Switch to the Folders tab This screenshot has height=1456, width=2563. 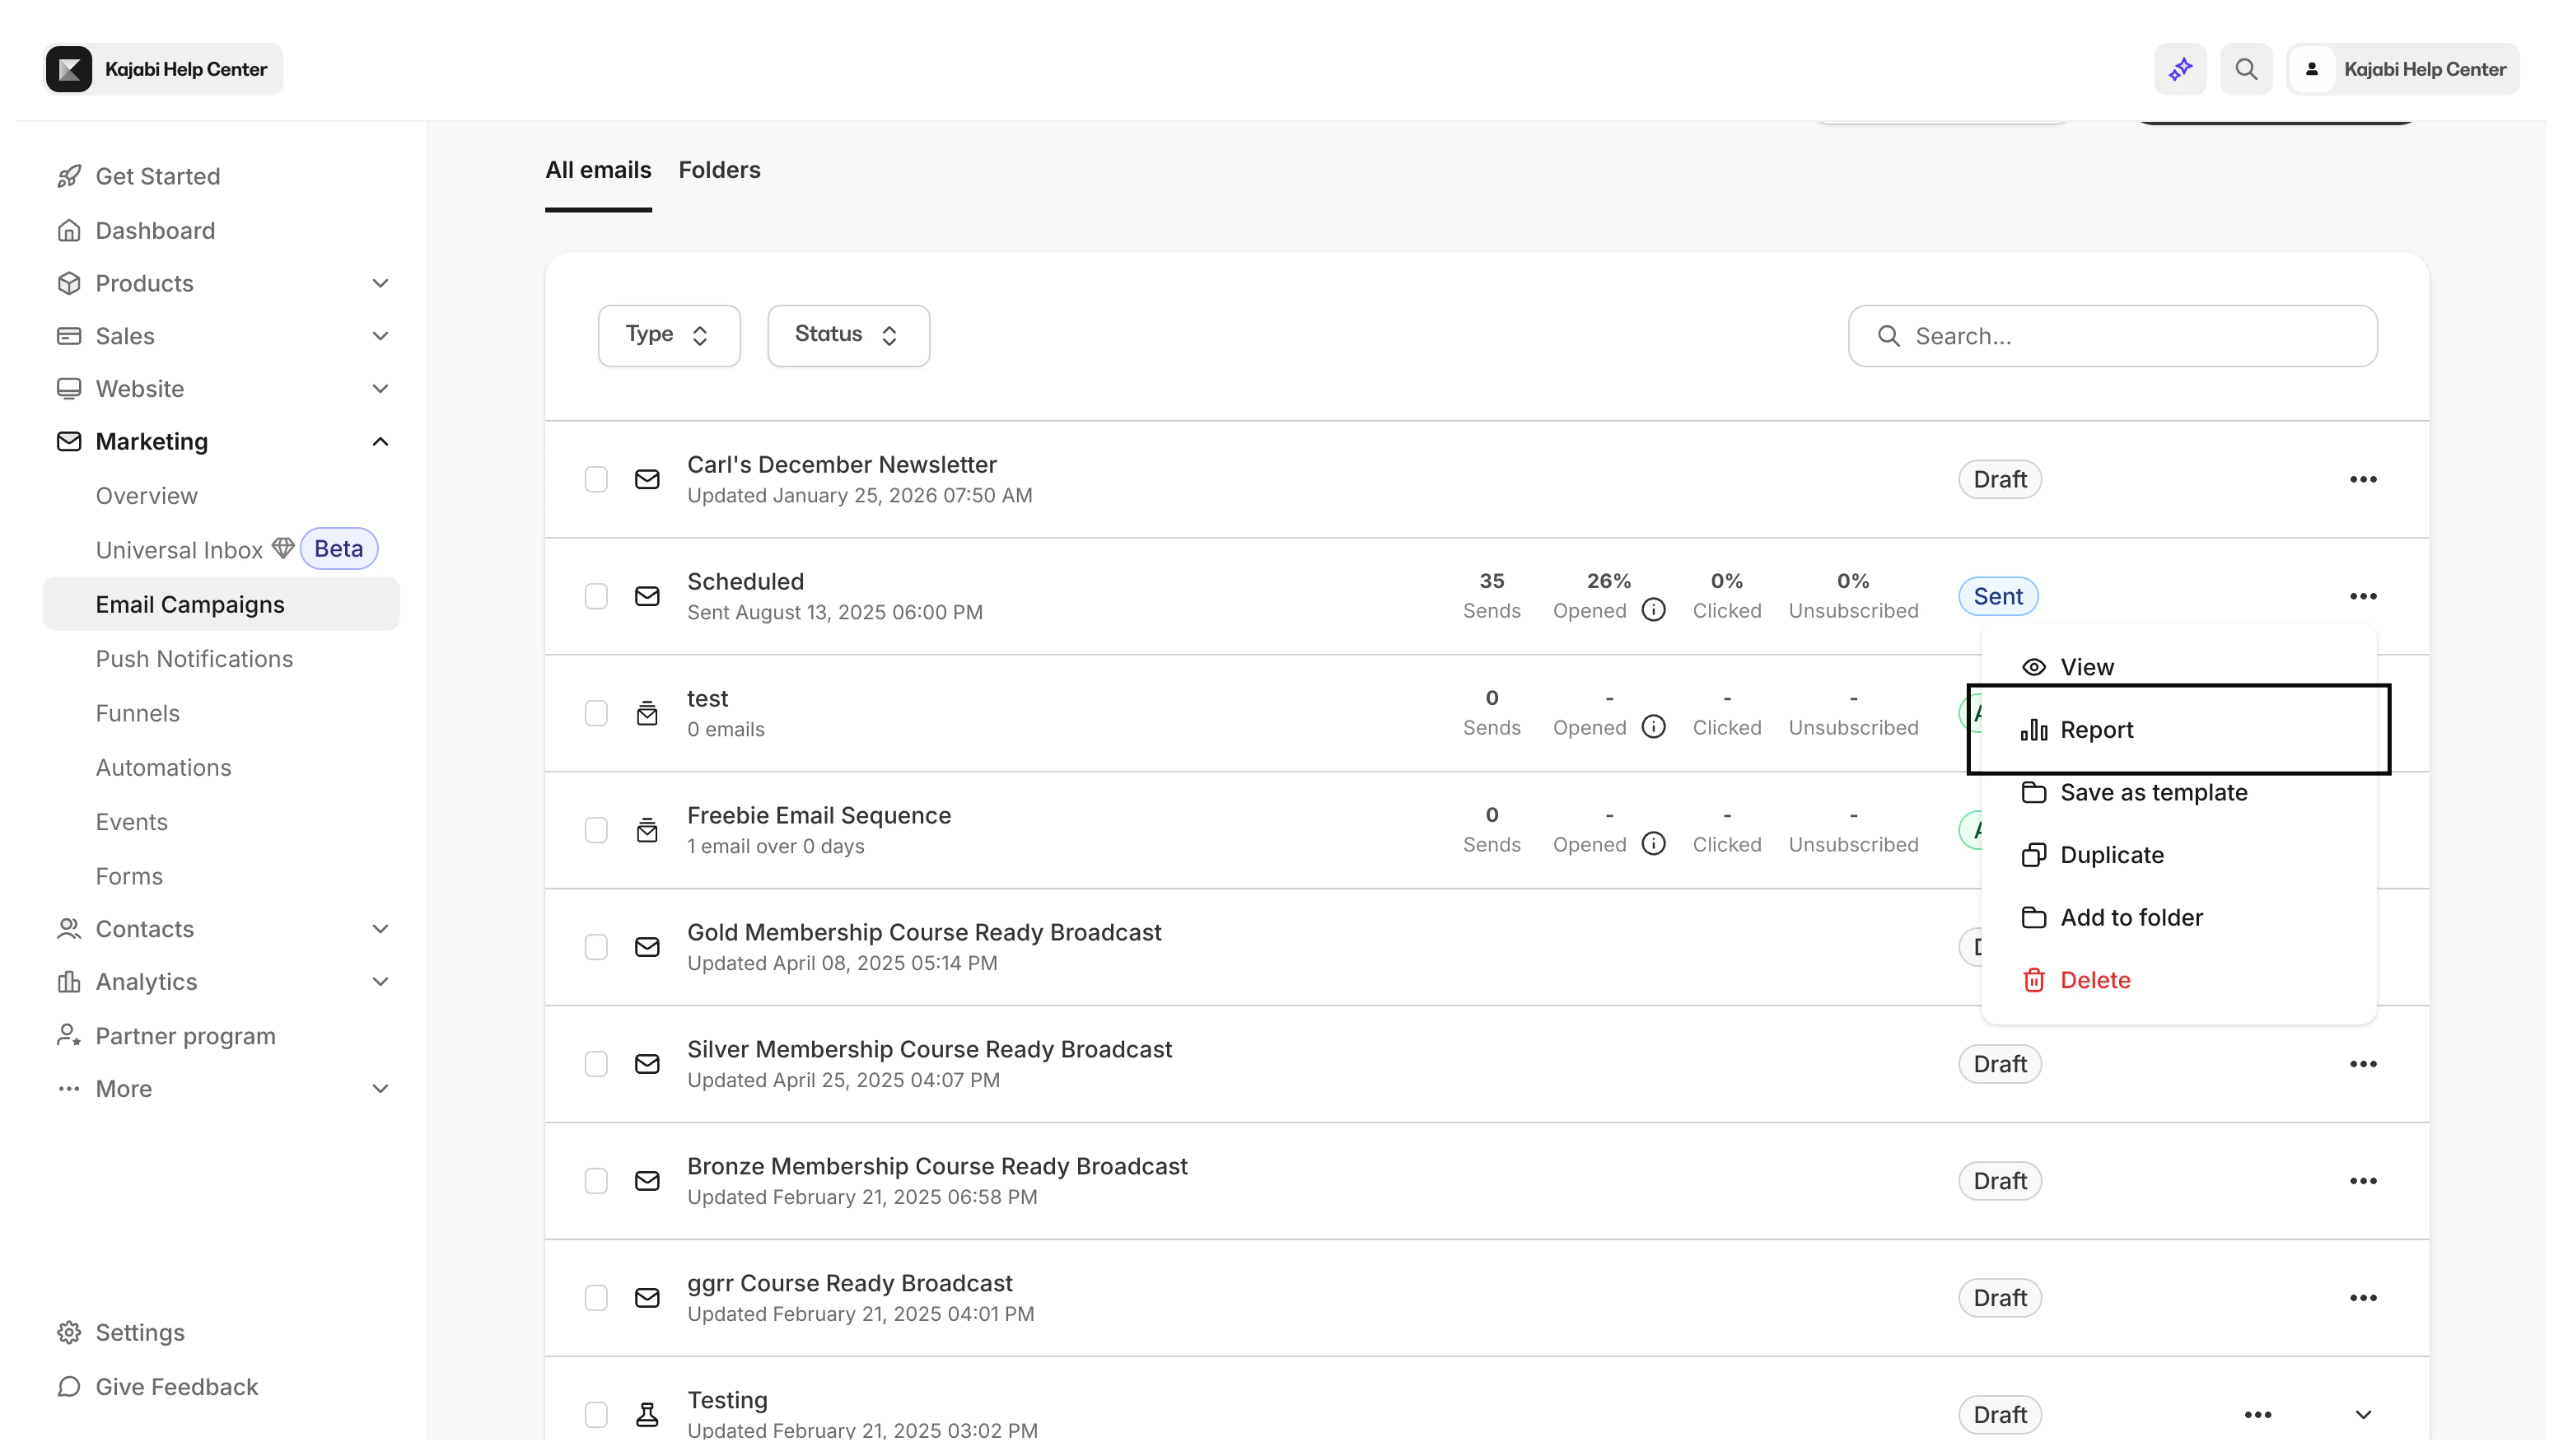[719, 170]
